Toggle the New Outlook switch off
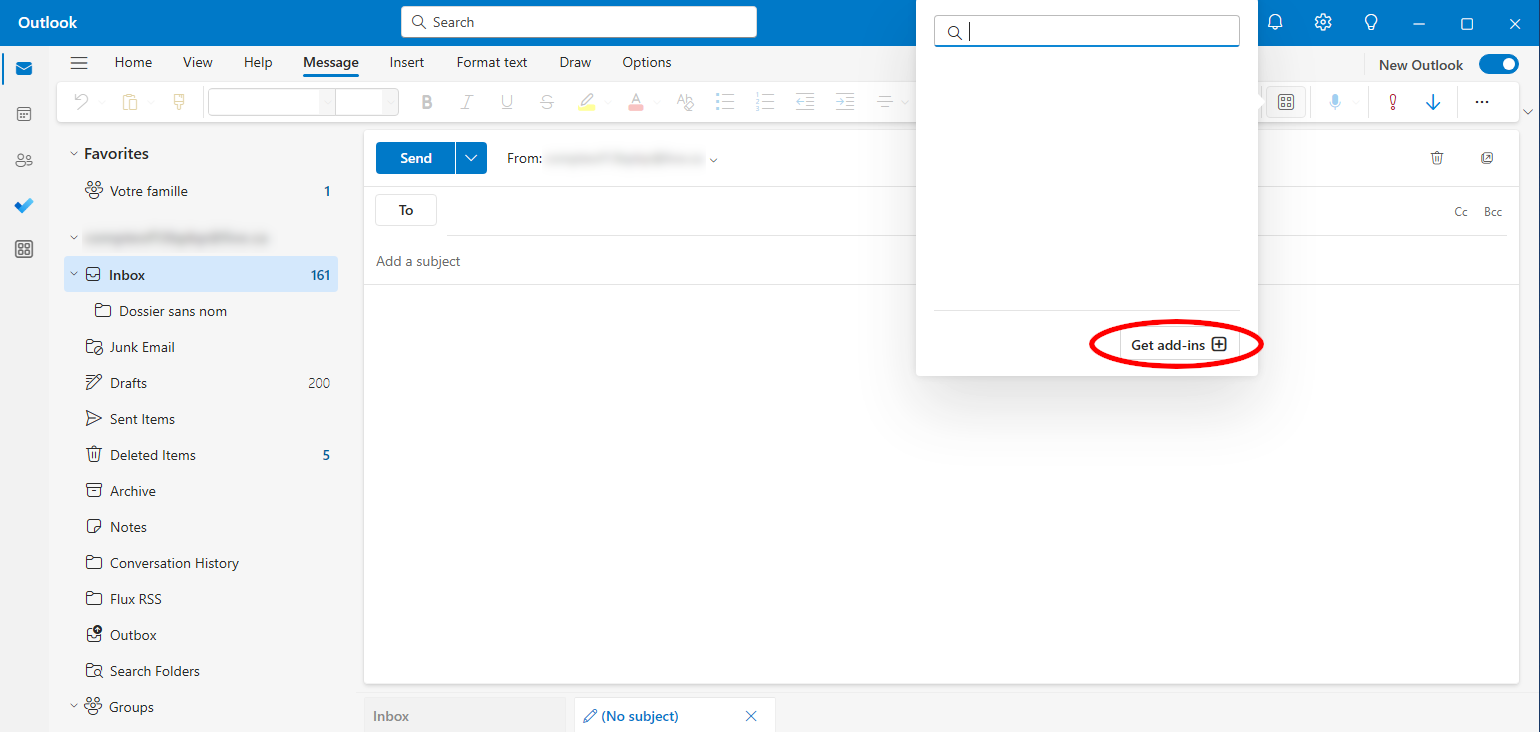The image size is (1540, 732). pos(1498,65)
